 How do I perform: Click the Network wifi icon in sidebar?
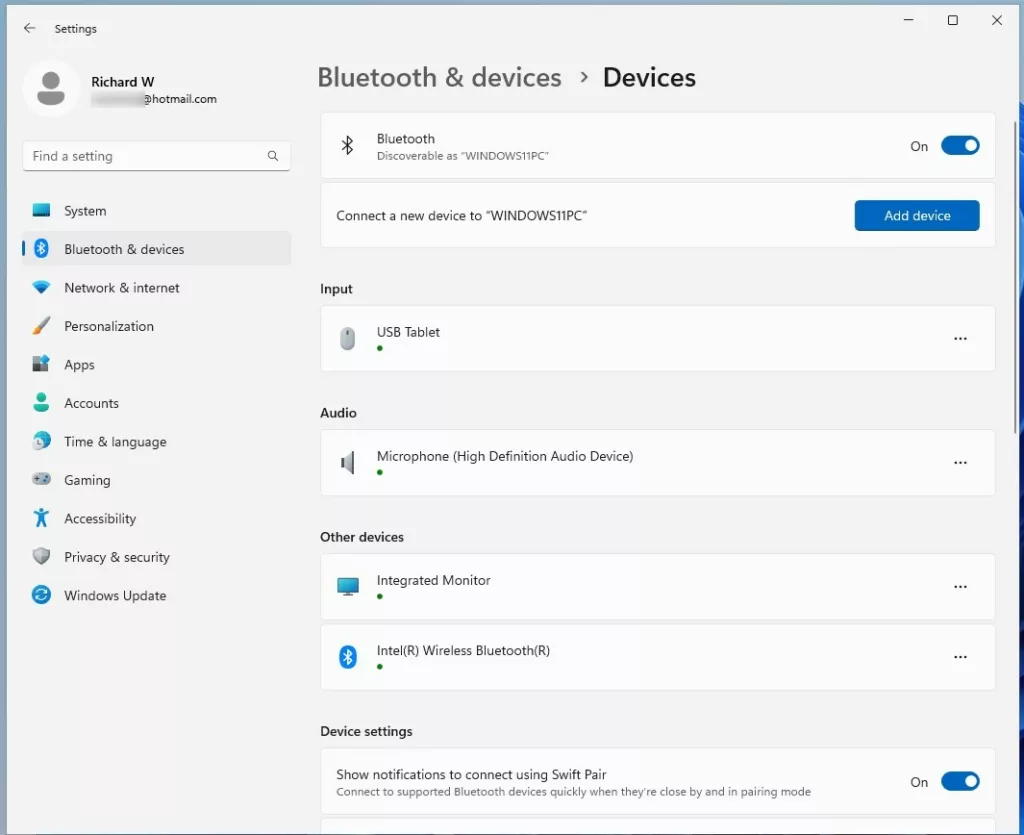click(x=41, y=287)
